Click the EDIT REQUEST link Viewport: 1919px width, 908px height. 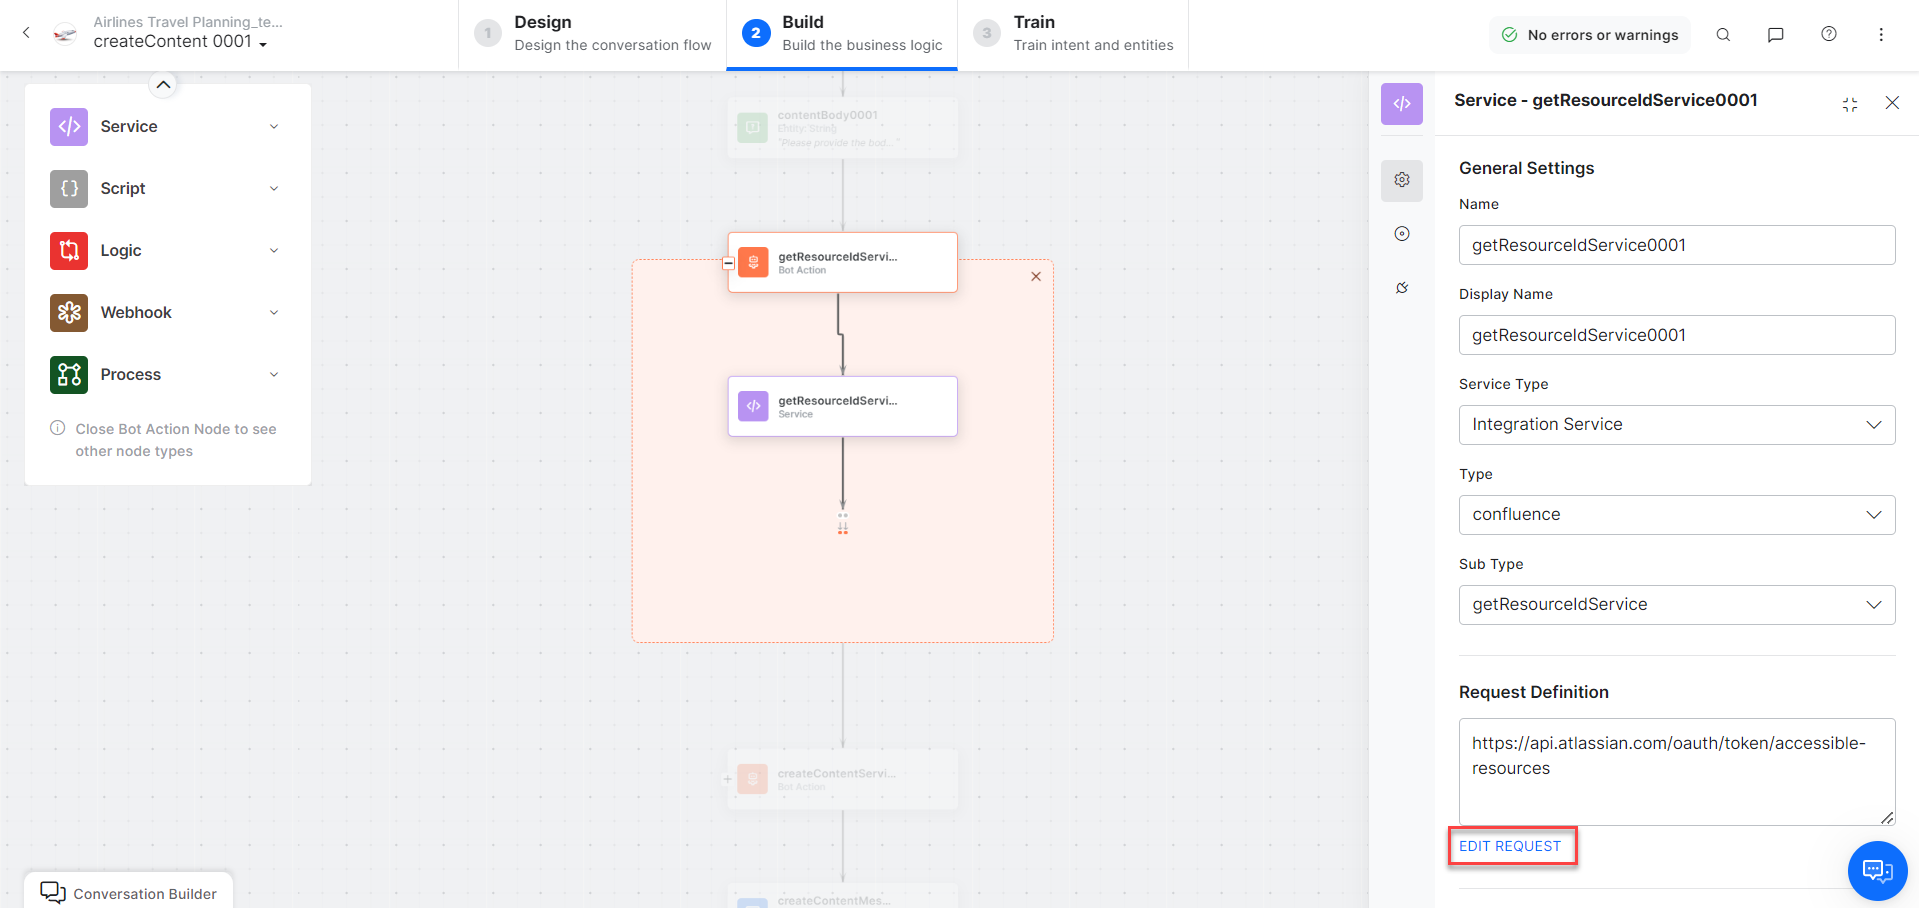(1510, 846)
